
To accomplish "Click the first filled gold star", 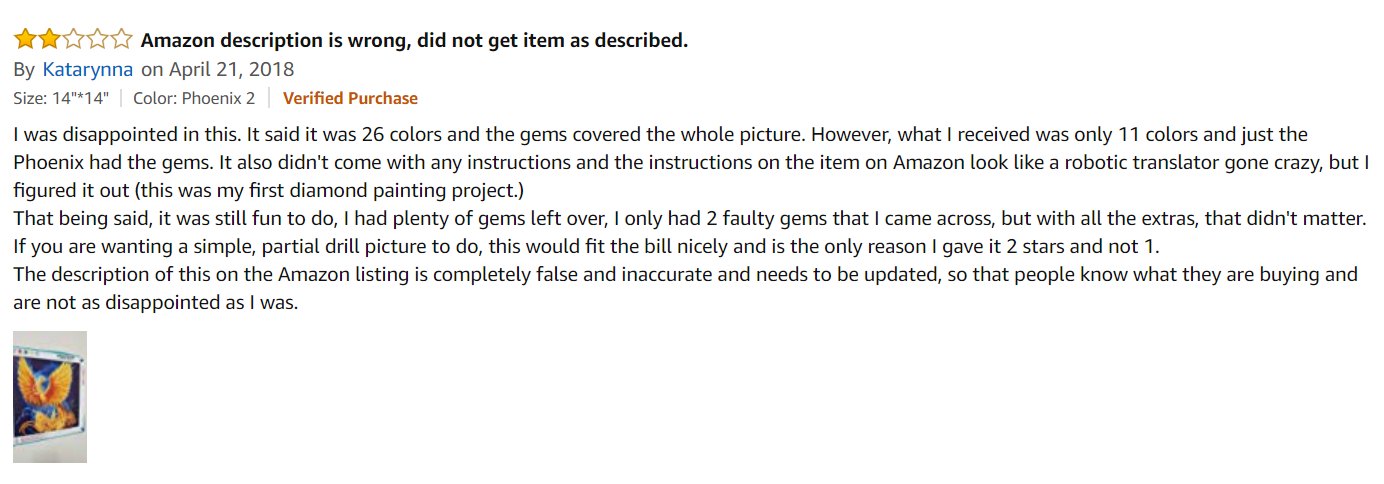I will click(x=24, y=40).
